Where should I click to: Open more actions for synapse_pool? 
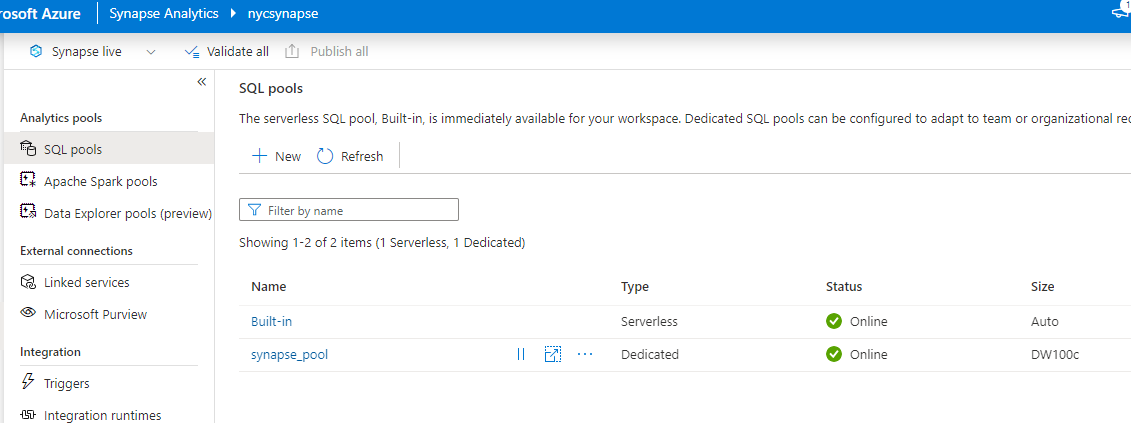[x=585, y=354]
